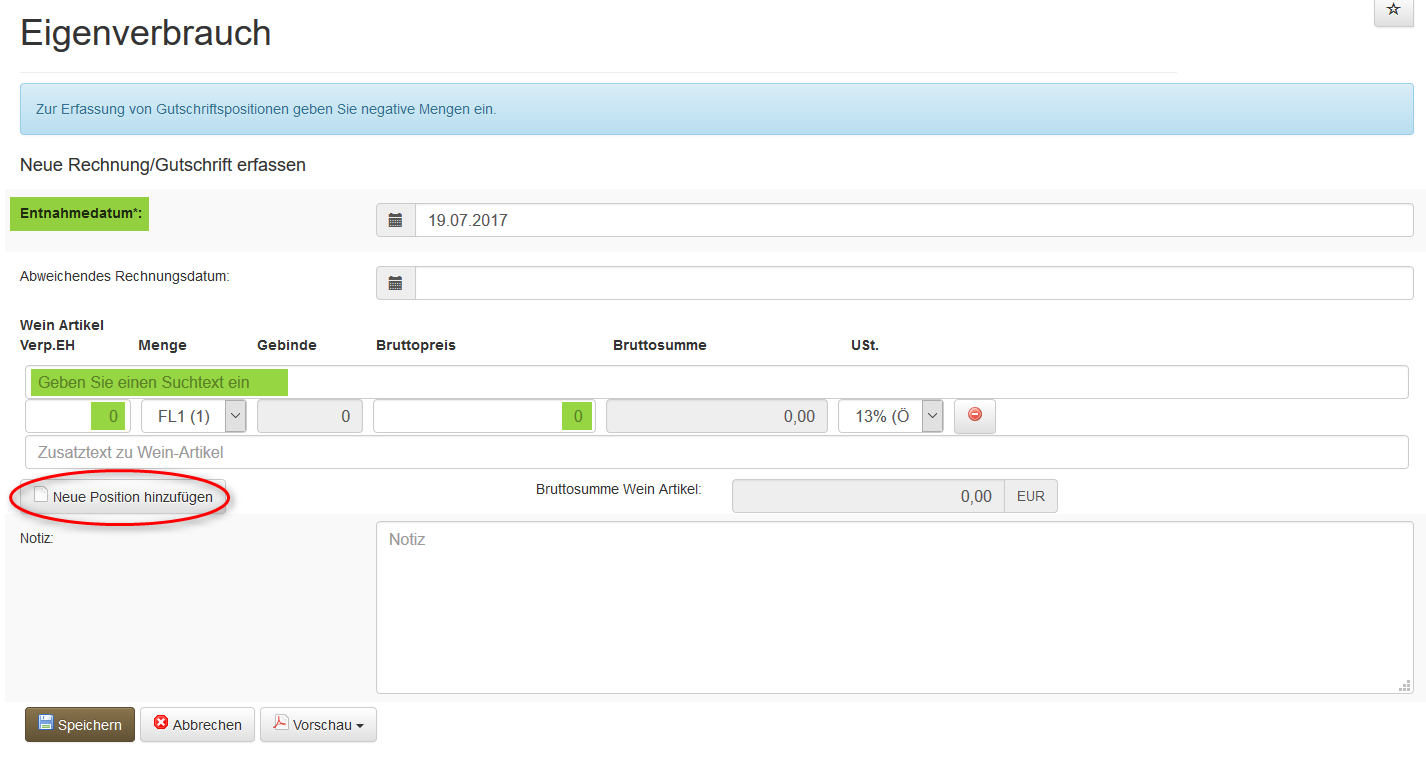The height and width of the screenshot is (760, 1426).
Task: Click the Menge quantity input
Action: (77, 416)
